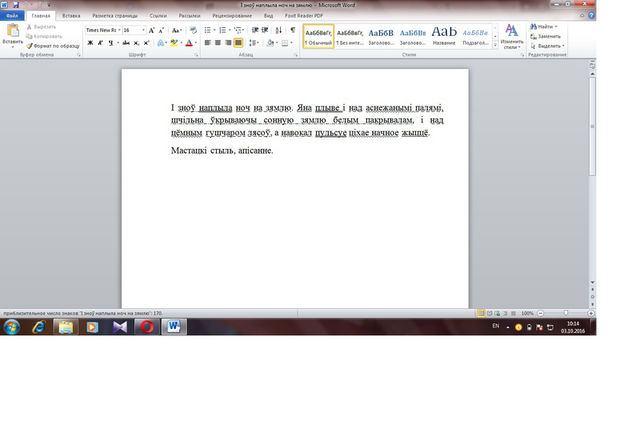
Task: Click the increase indent icon
Action: pyautogui.click(x=265, y=30)
